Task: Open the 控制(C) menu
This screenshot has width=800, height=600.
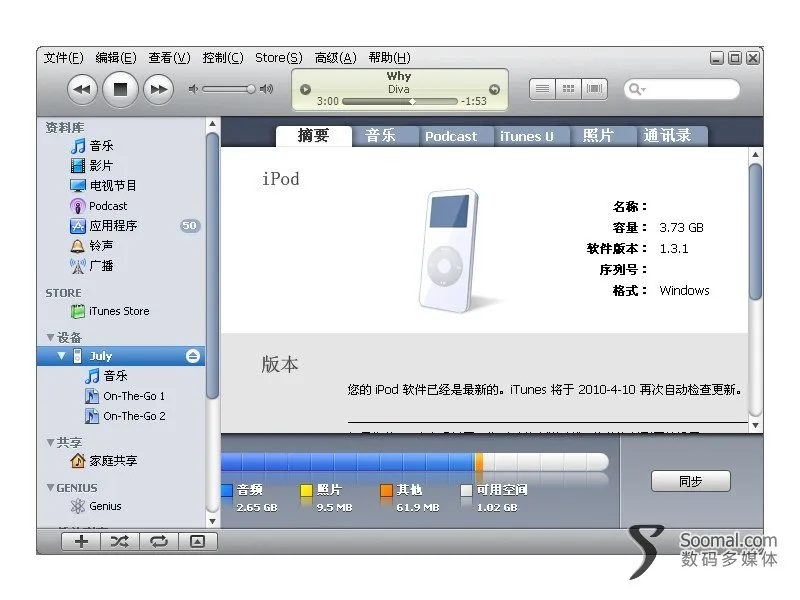Action: [223, 58]
